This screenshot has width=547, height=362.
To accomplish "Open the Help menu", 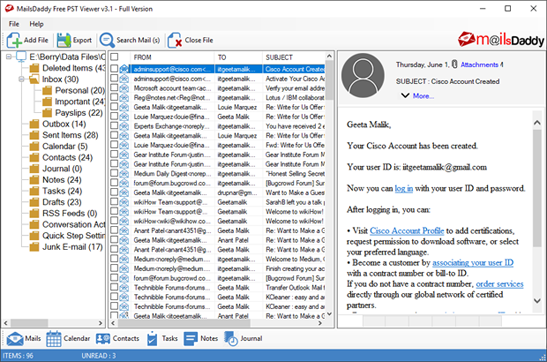I will [x=36, y=24].
